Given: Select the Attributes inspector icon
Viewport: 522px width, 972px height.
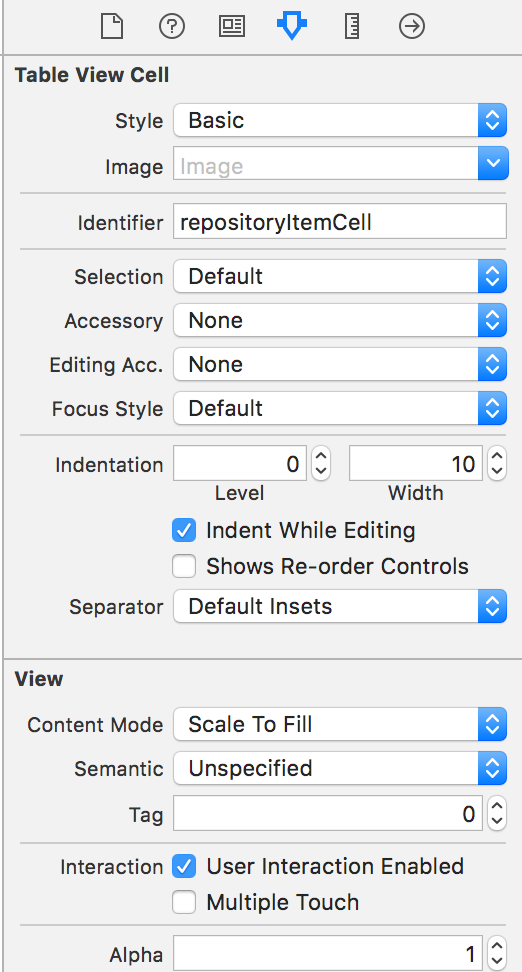Looking at the screenshot, I should 292,27.
